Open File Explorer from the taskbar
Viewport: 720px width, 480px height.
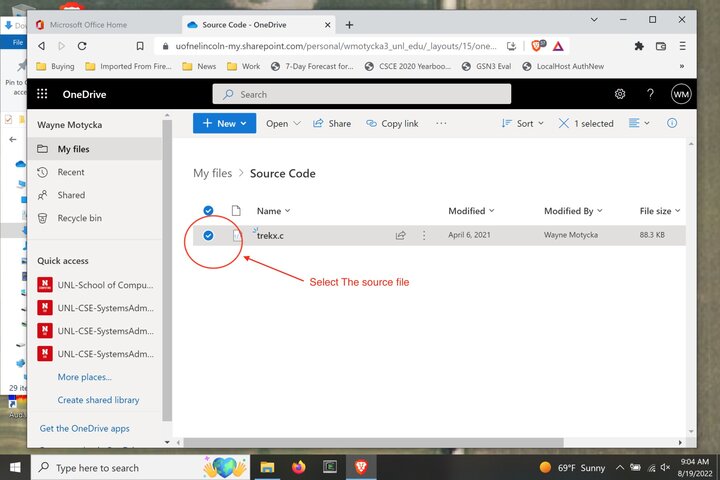click(x=267, y=468)
